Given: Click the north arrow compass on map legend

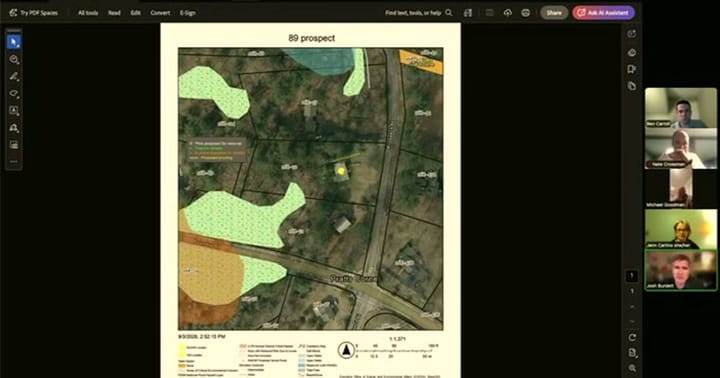Looking at the screenshot, I should pos(346,350).
